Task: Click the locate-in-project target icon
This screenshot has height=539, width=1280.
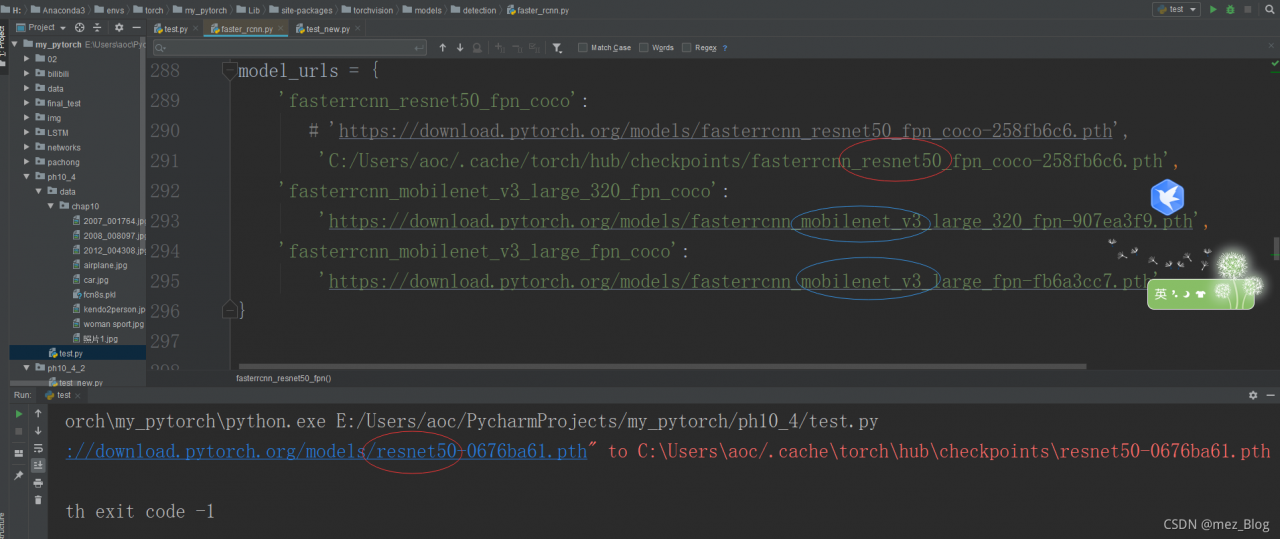Action: tap(79, 27)
